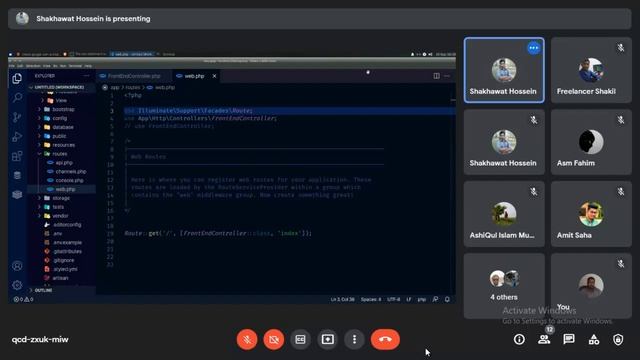Viewport: 640px width, 360px height.
Task: Show everyone in the People panel
Action: coord(544,339)
